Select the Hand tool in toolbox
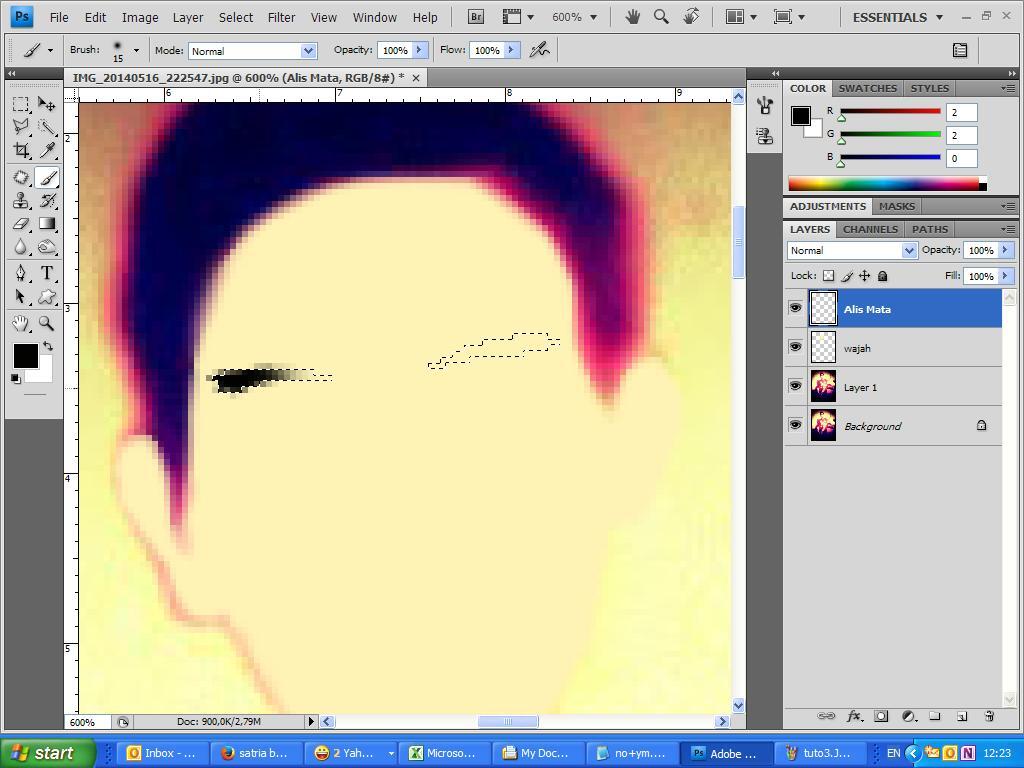Viewport: 1024px width, 768px height. [21, 323]
